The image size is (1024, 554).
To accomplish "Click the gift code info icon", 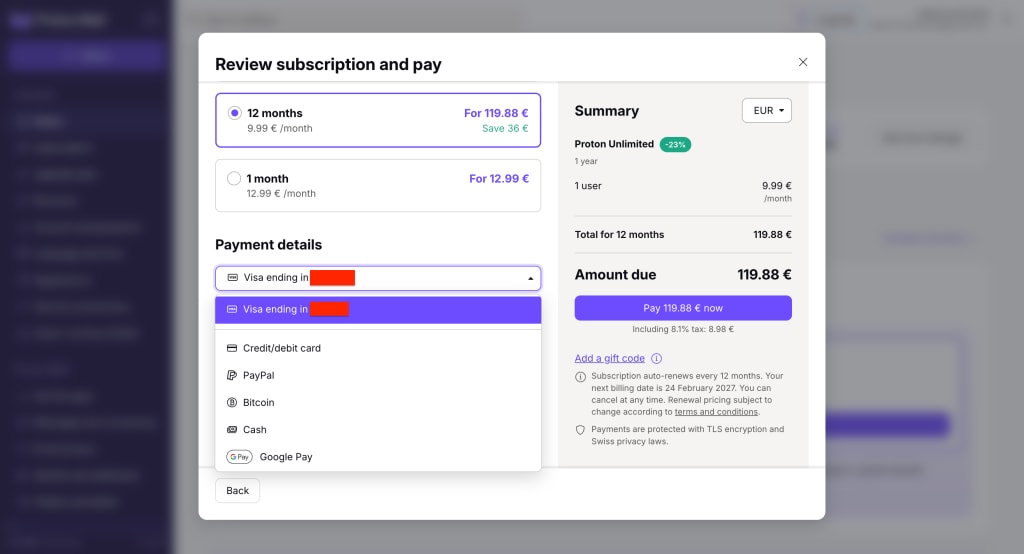I will 656,359.
